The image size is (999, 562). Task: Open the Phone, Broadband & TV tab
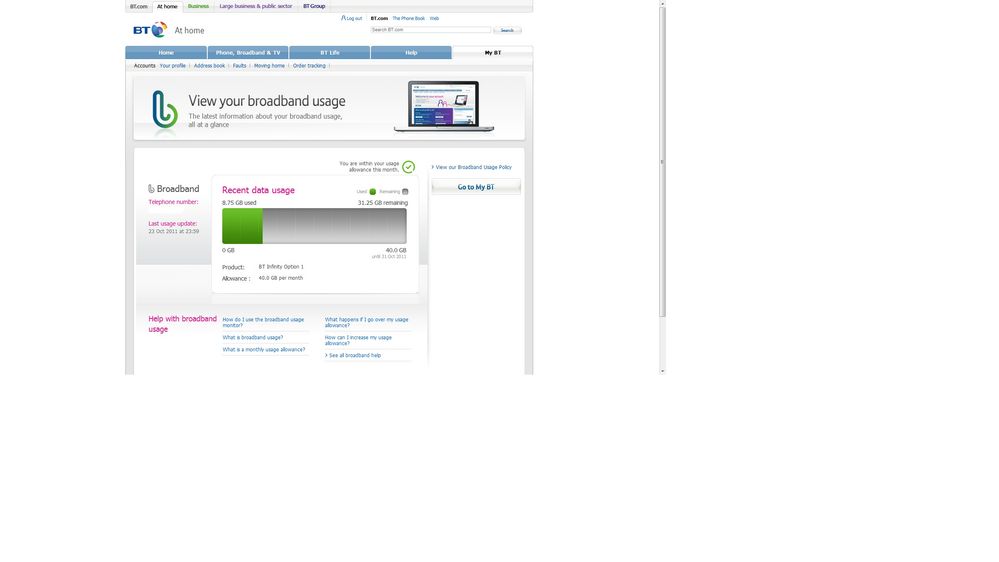point(248,52)
